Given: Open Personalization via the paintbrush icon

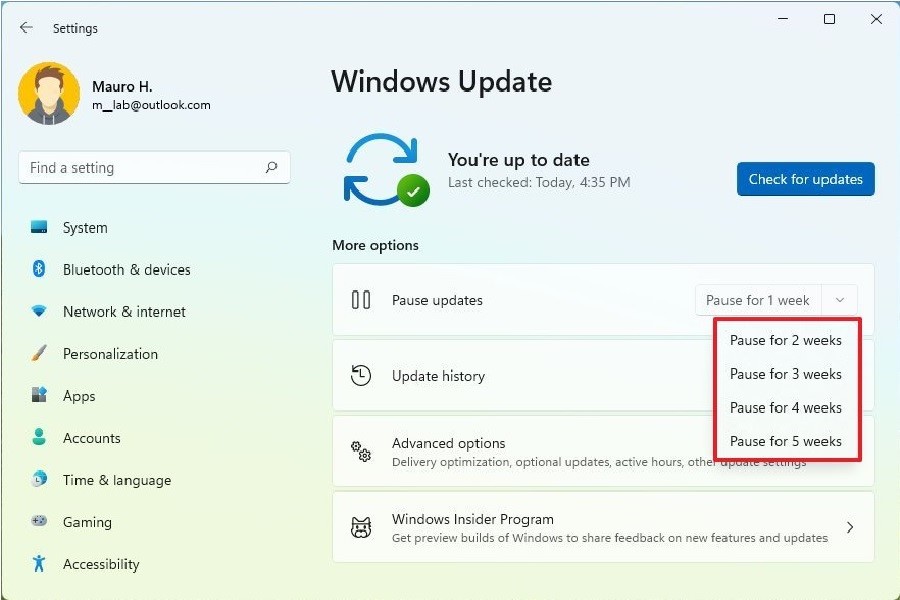Looking at the screenshot, I should 39,354.
